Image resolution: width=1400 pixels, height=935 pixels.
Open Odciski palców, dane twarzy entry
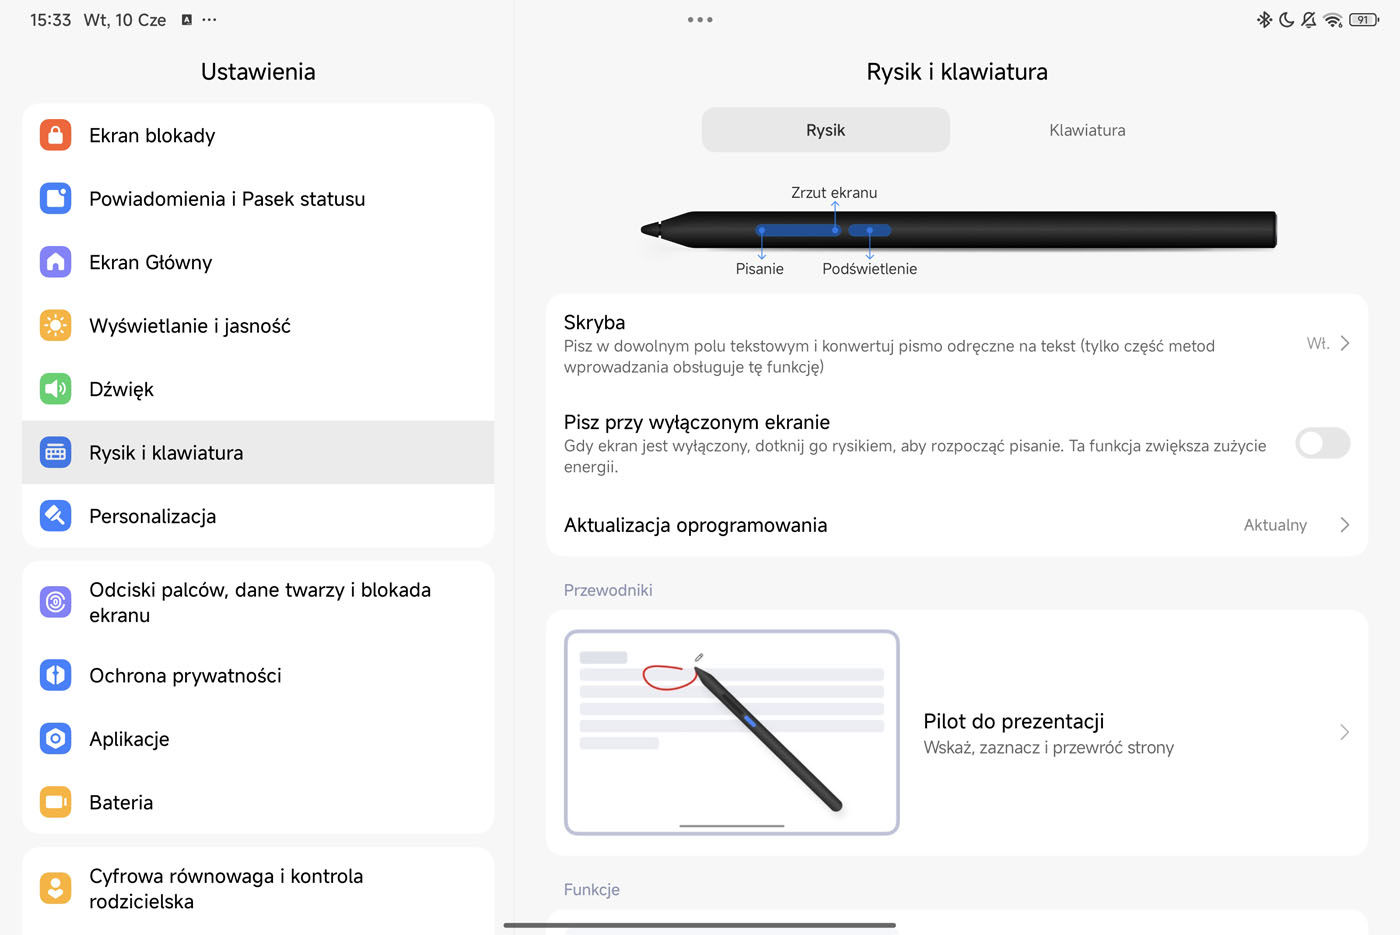258,602
